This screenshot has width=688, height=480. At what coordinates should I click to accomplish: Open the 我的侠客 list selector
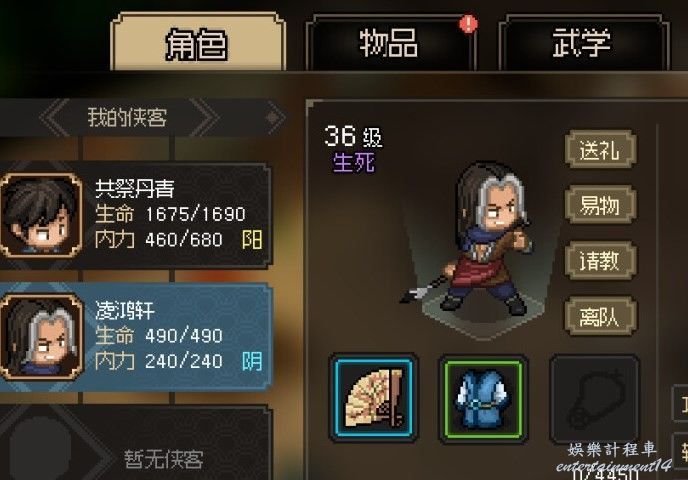pos(127,118)
